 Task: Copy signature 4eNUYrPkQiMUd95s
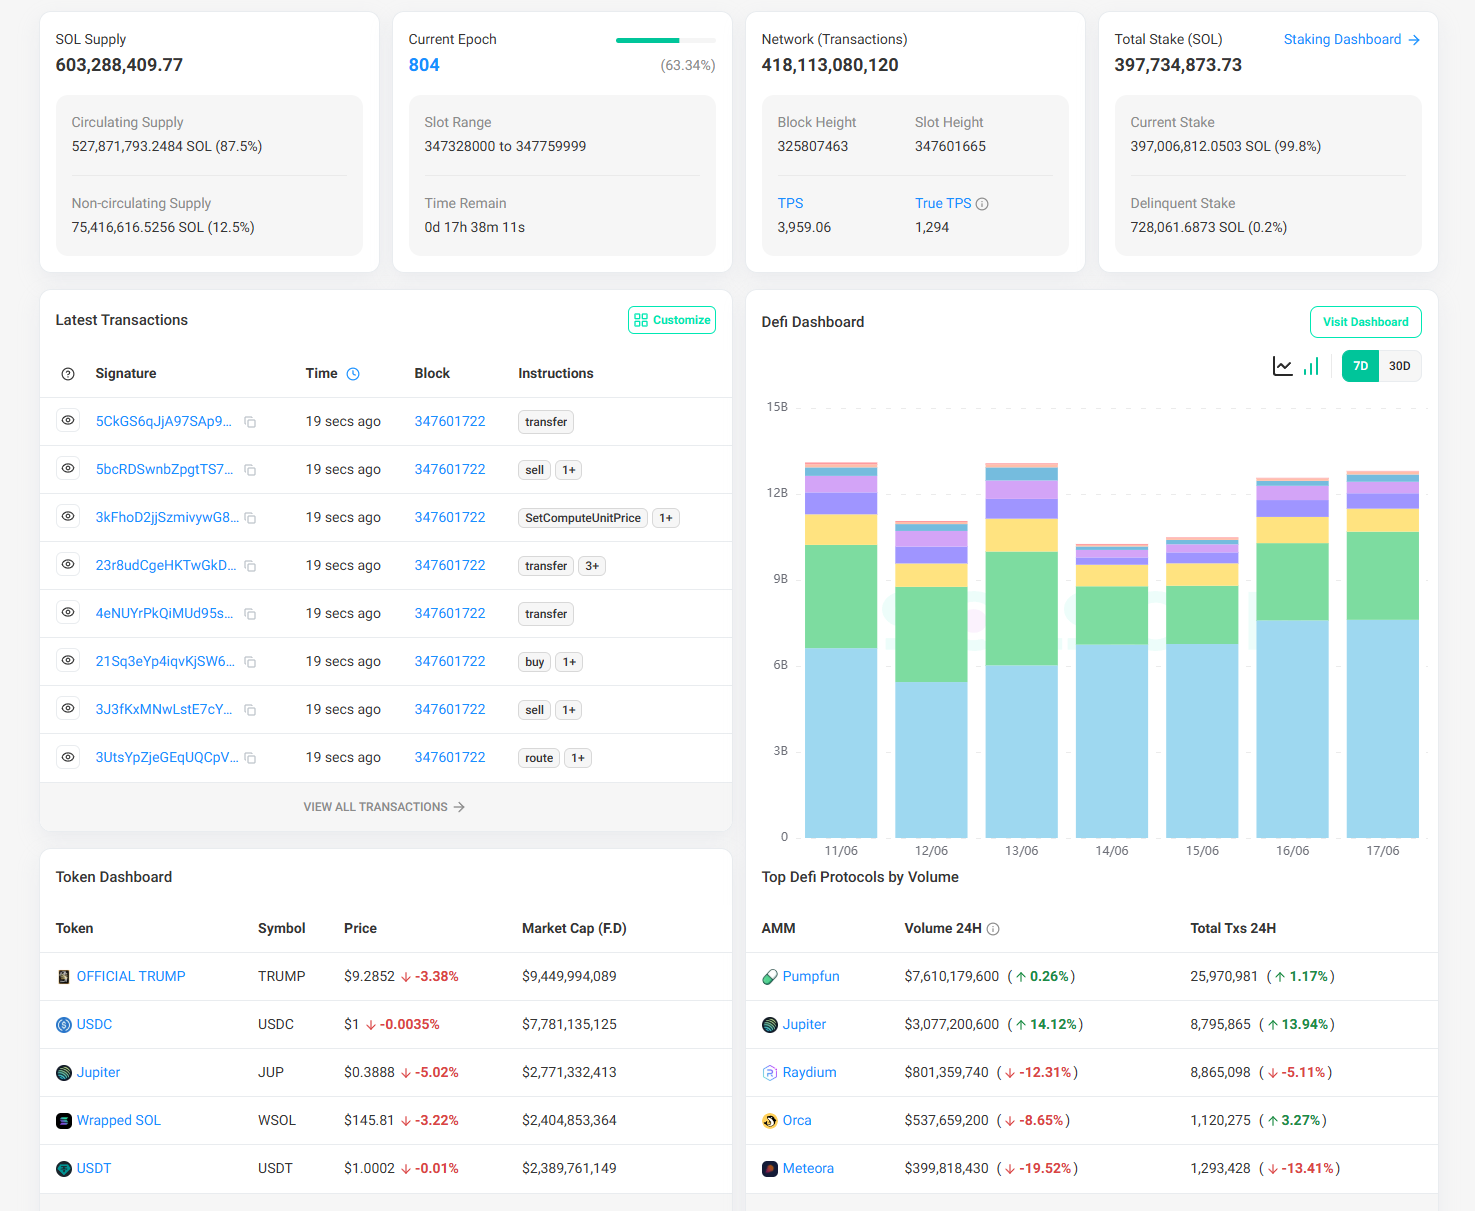(x=250, y=615)
